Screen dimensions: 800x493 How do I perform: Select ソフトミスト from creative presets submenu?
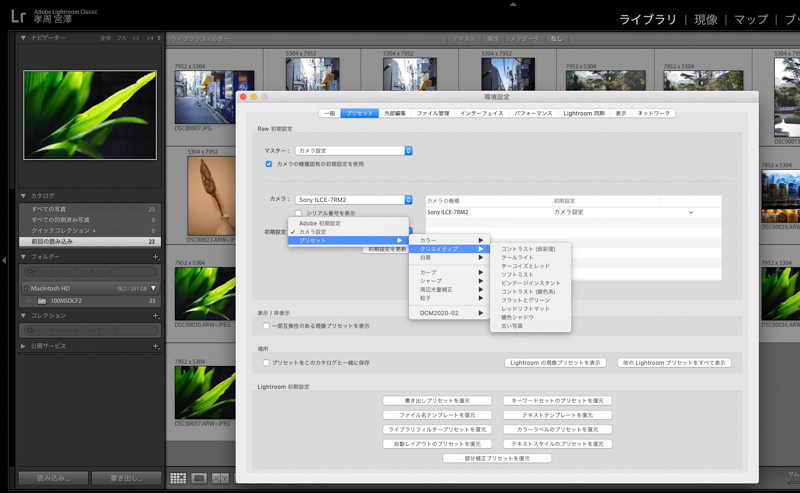[x=518, y=274]
